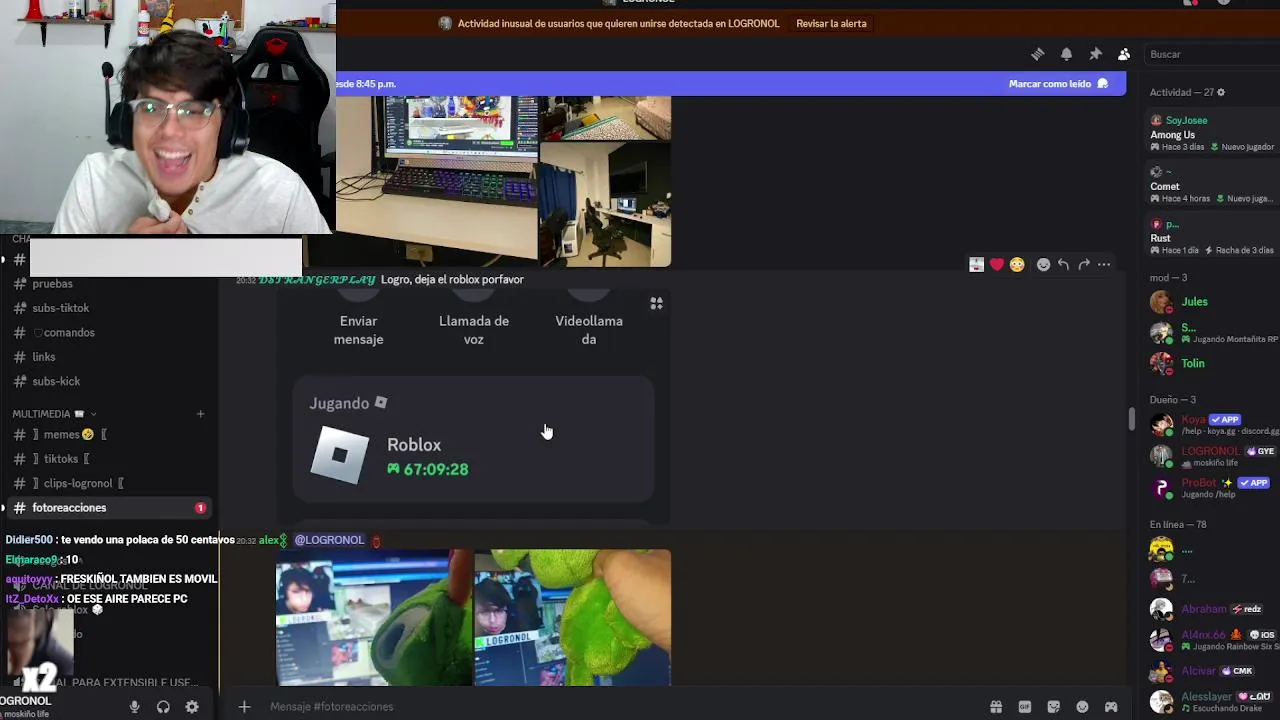Open add reaction emoji picker on message
Image resolution: width=1280 pixels, height=720 pixels.
click(1043, 265)
